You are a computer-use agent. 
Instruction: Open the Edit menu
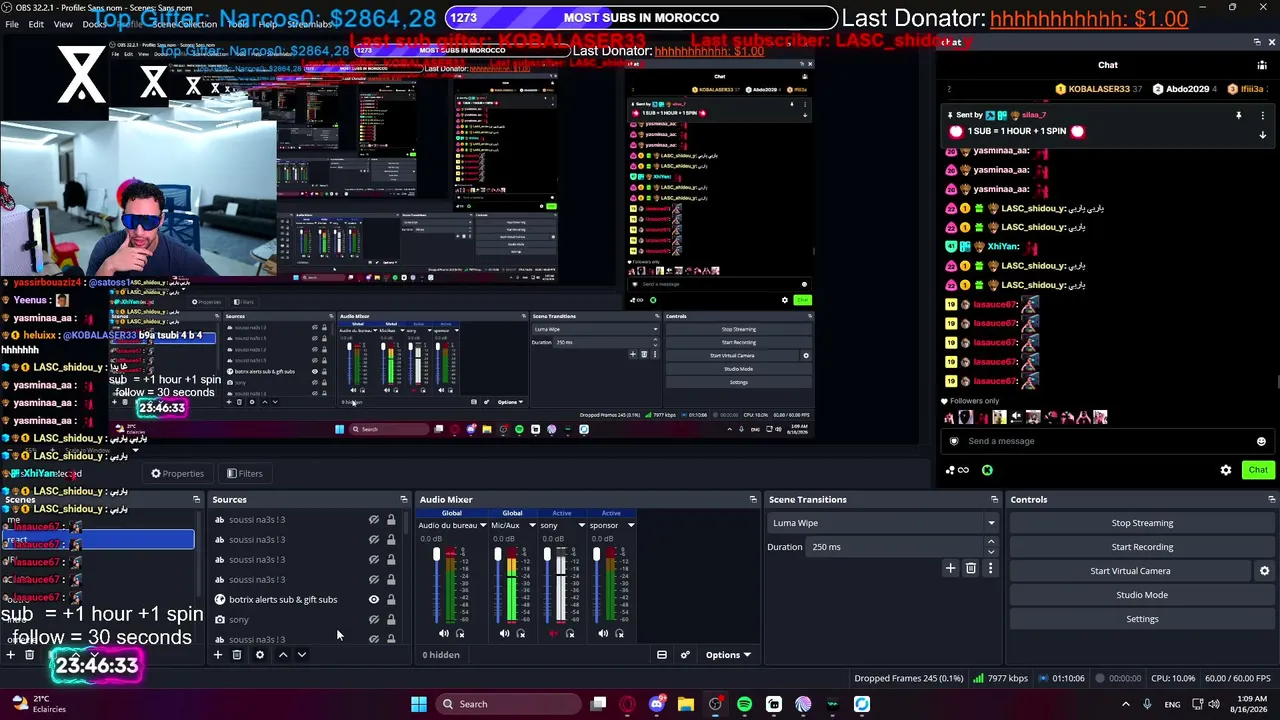[x=36, y=24]
